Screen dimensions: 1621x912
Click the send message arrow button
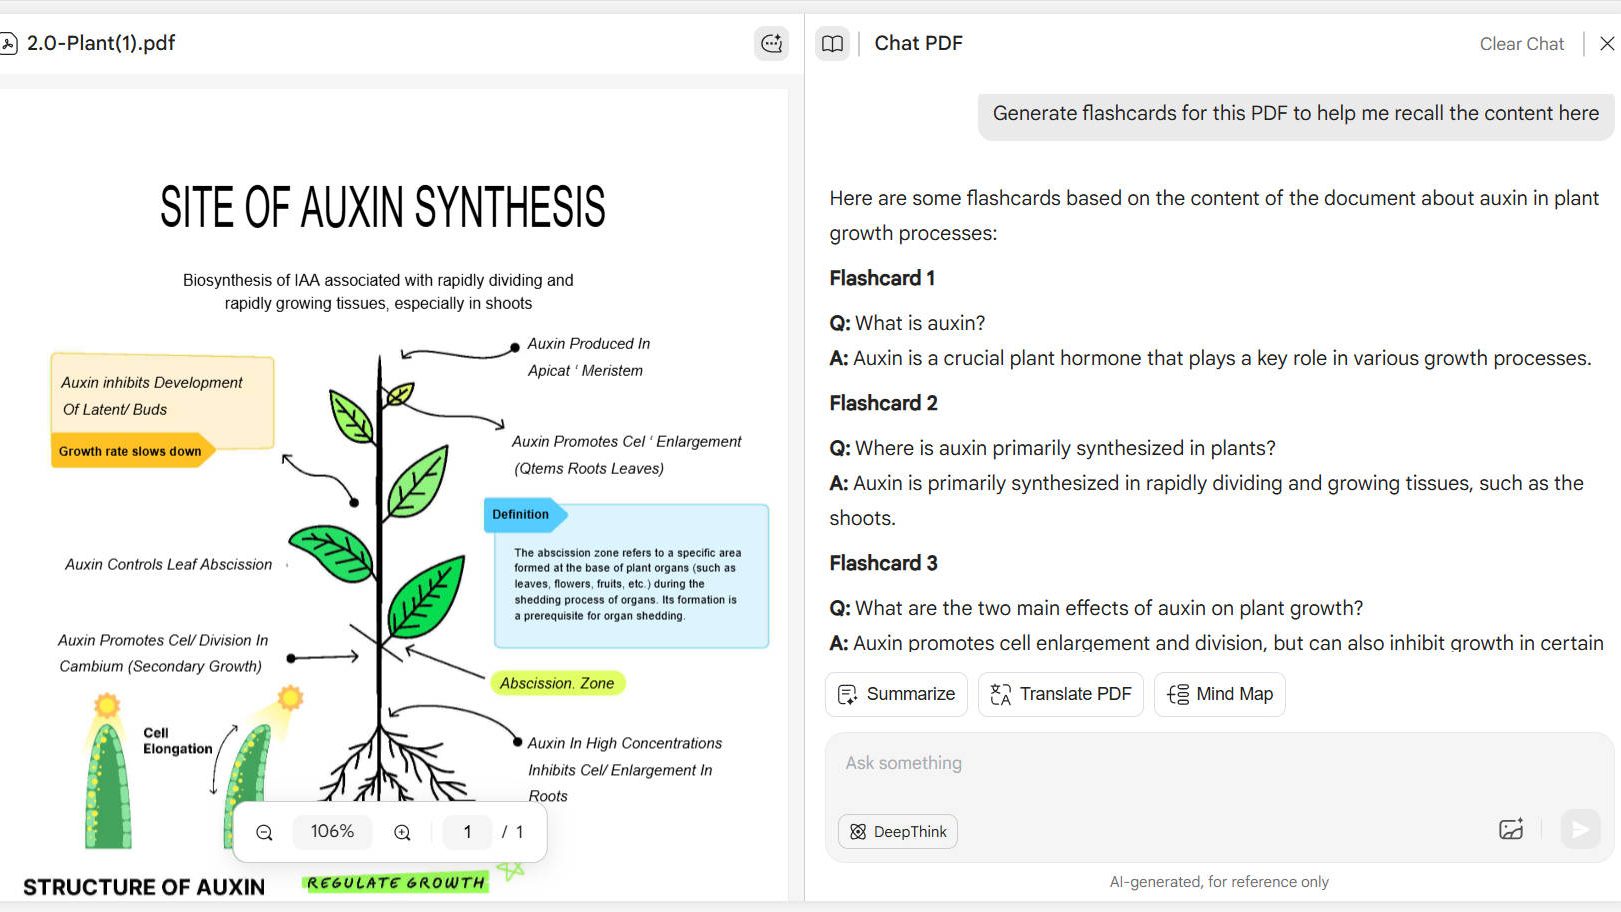1580,829
